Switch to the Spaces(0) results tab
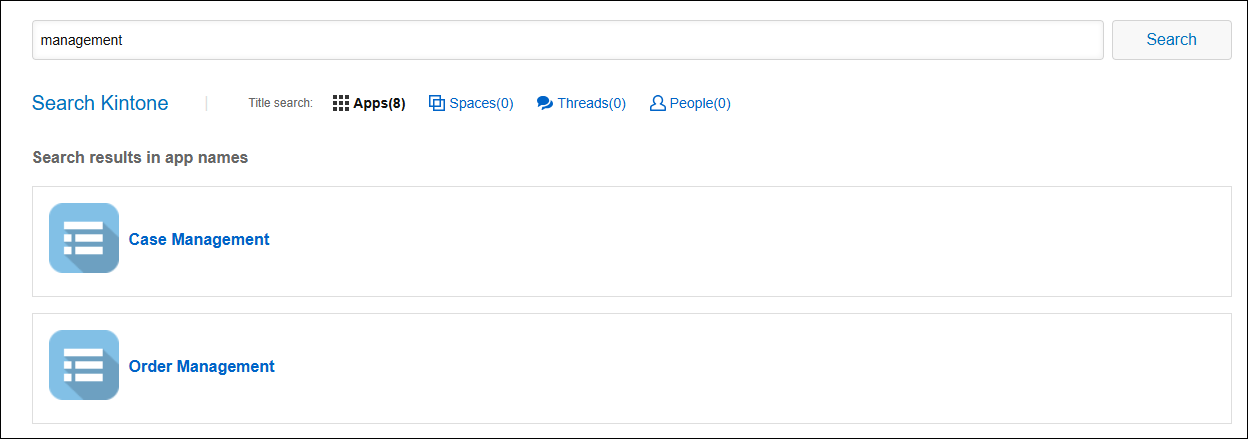The height and width of the screenshot is (439, 1248). tap(481, 103)
